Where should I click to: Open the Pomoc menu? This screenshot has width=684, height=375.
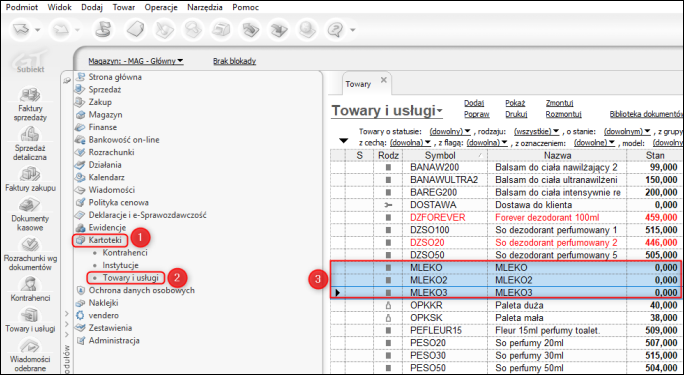(246, 7)
